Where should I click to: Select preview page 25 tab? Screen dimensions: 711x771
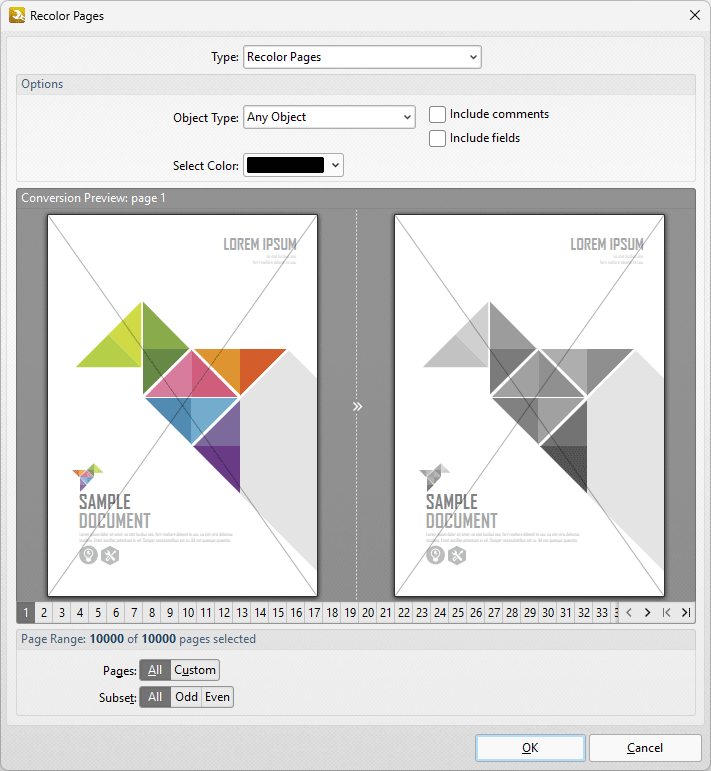pos(458,613)
